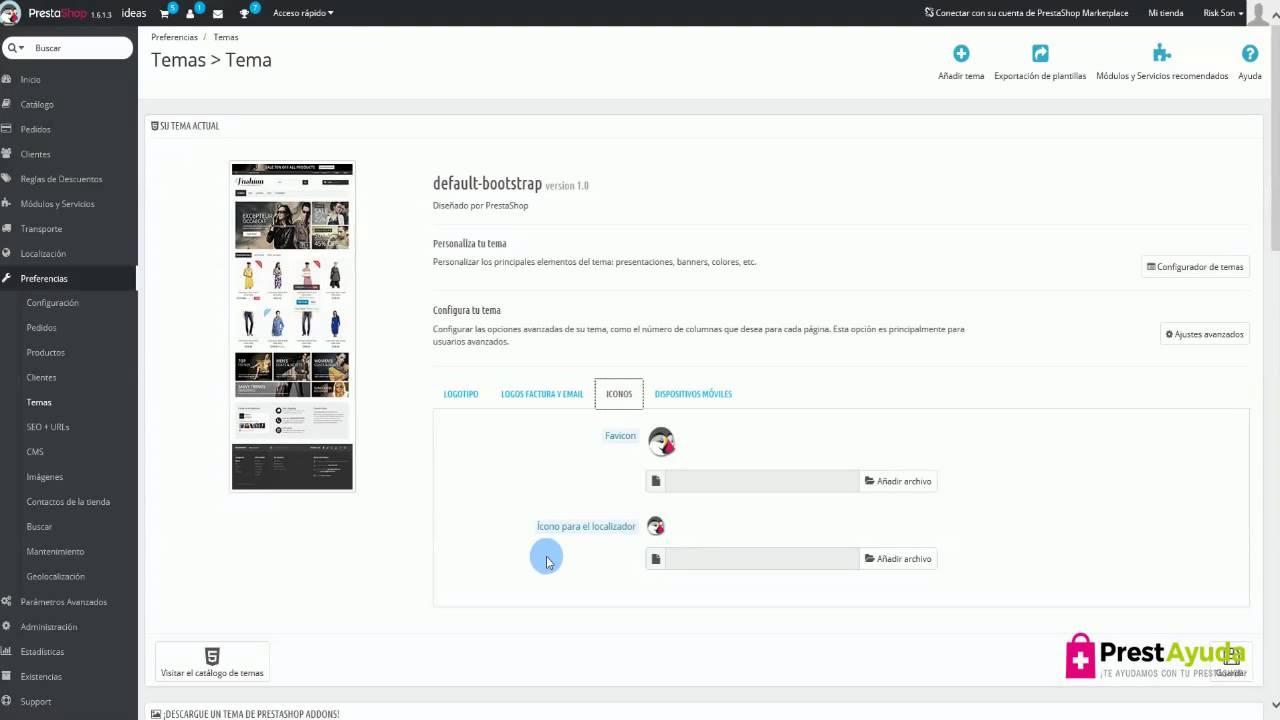Open the Catálogo sidebar item
This screenshot has width=1280, height=720.
point(37,105)
